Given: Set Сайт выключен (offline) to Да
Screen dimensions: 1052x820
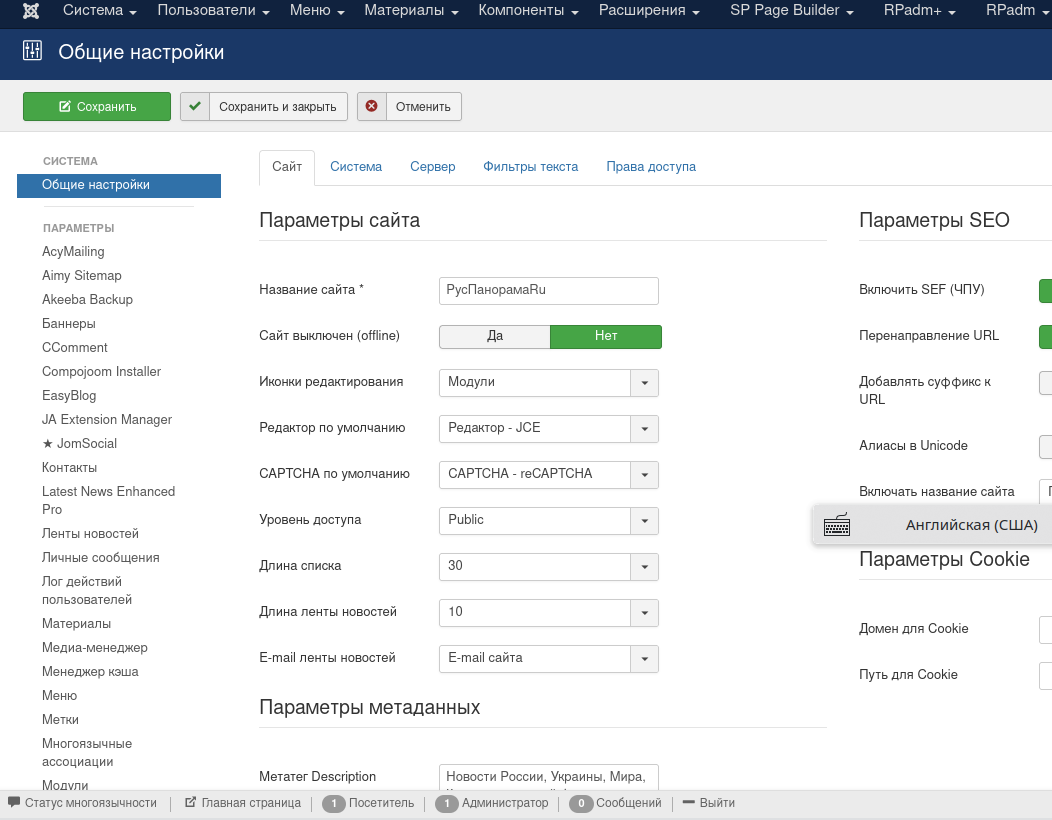Looking at the screenshot, I should 494,337.
